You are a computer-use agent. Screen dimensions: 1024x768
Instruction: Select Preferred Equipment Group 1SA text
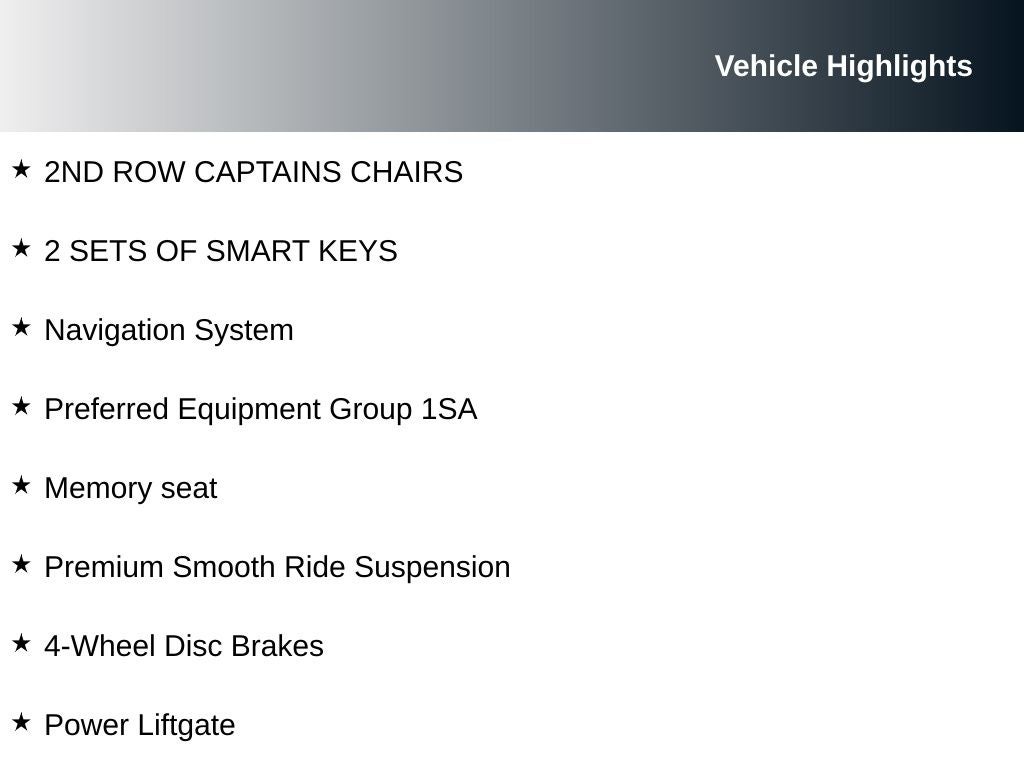[261, 409]
